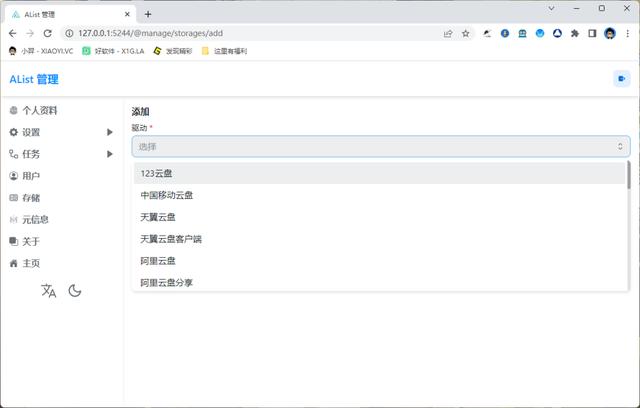
Task: Open the 这里有福利 bookmark folder
Action: click(224, 51)
